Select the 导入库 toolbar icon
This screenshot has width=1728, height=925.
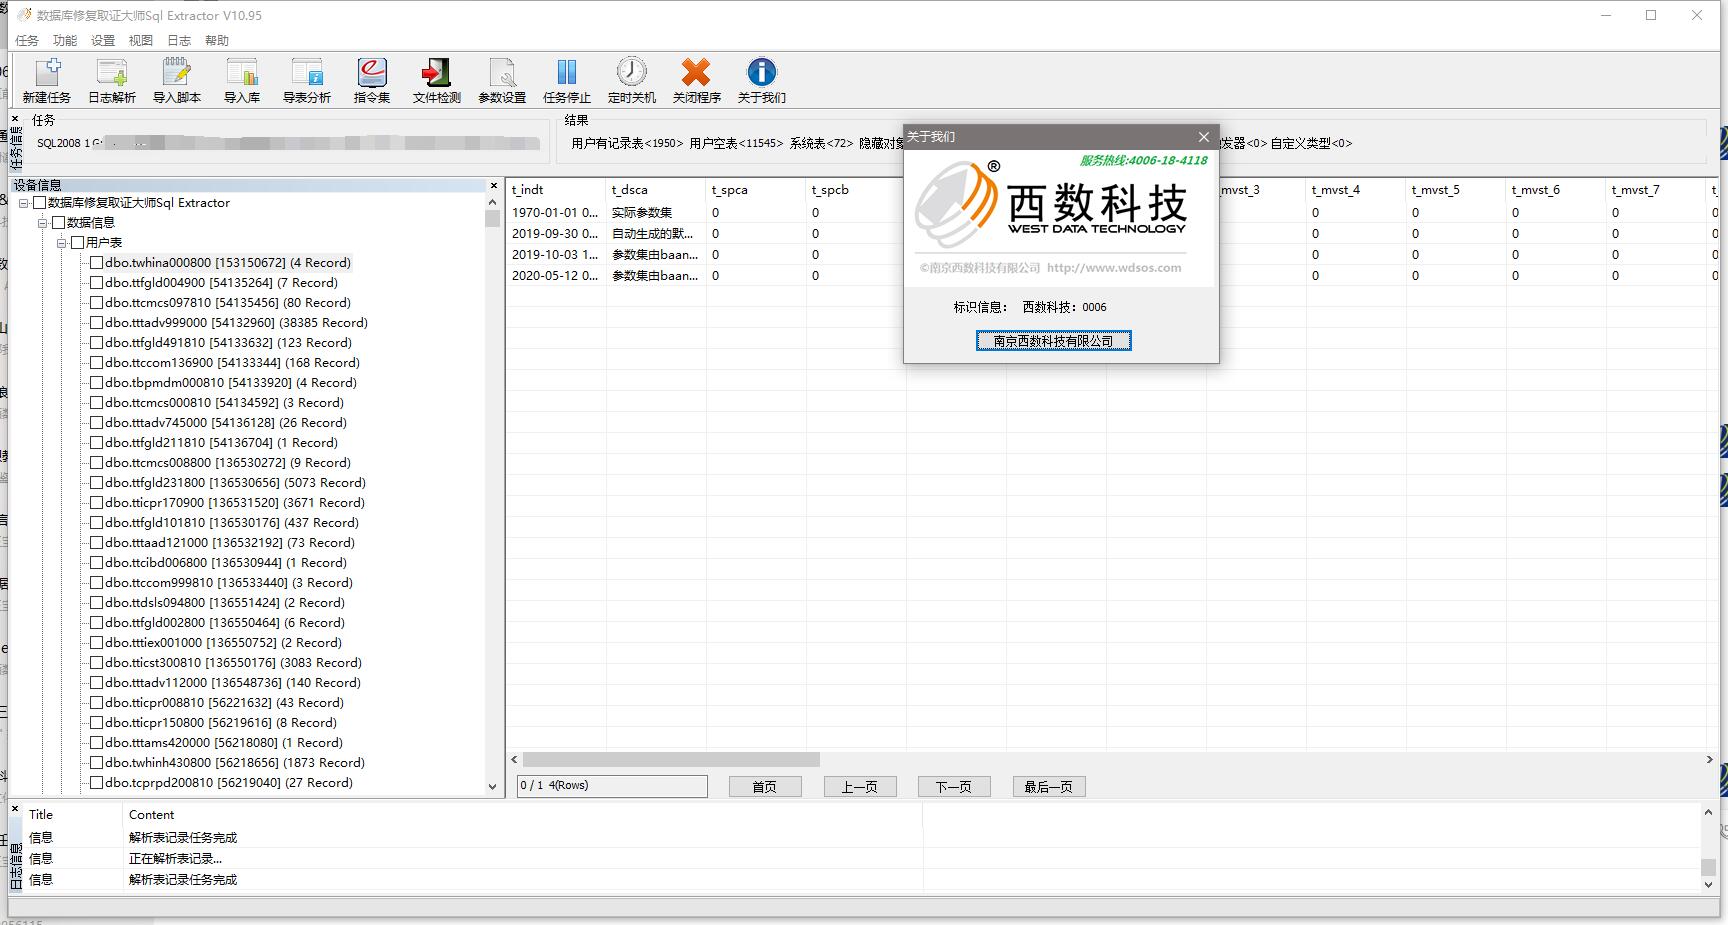tap(242, 80)
